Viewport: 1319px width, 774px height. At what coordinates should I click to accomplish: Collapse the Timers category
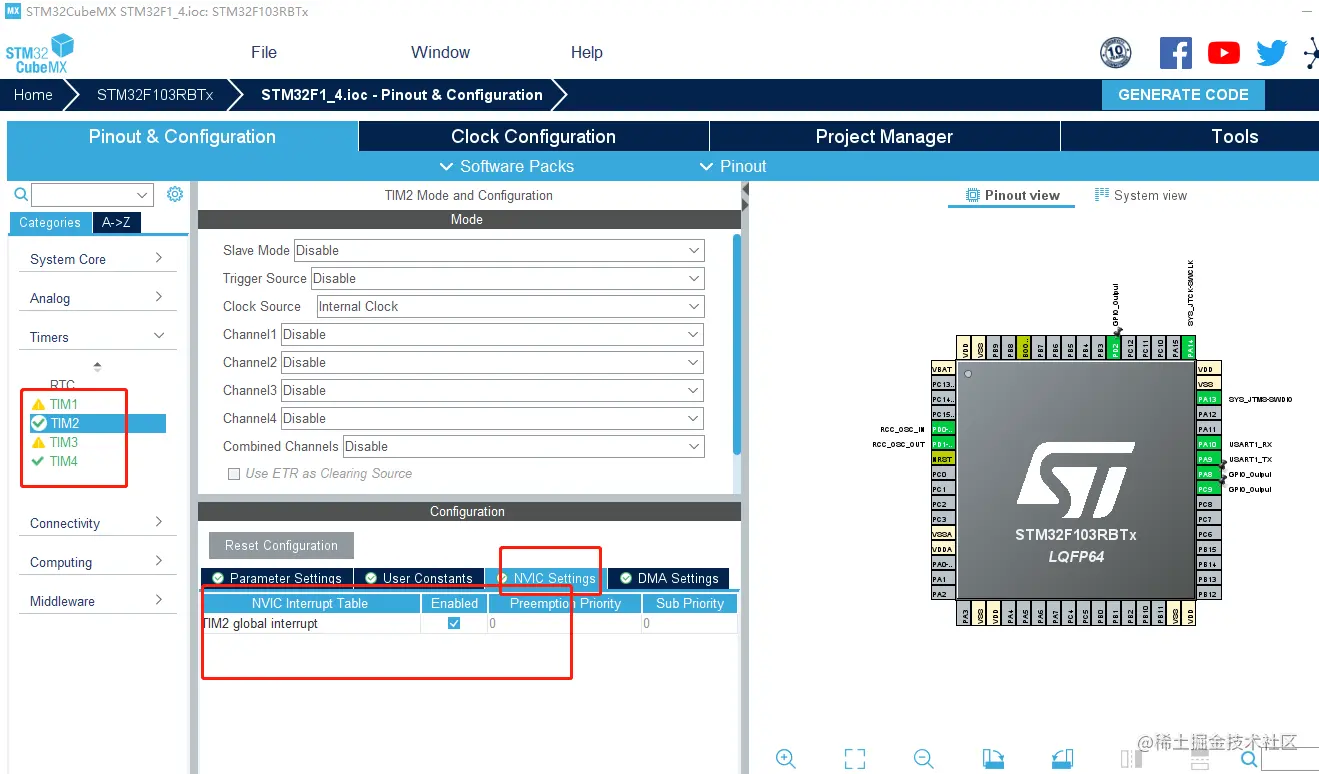(x=98, y=337)
